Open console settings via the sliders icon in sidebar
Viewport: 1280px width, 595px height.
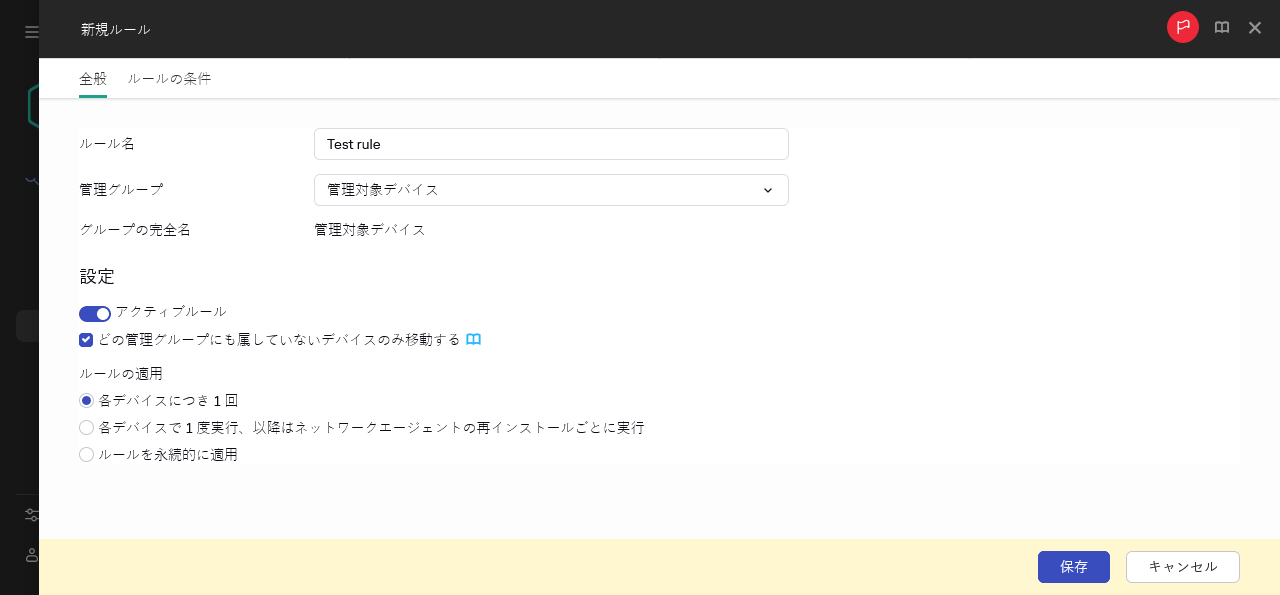32,514
